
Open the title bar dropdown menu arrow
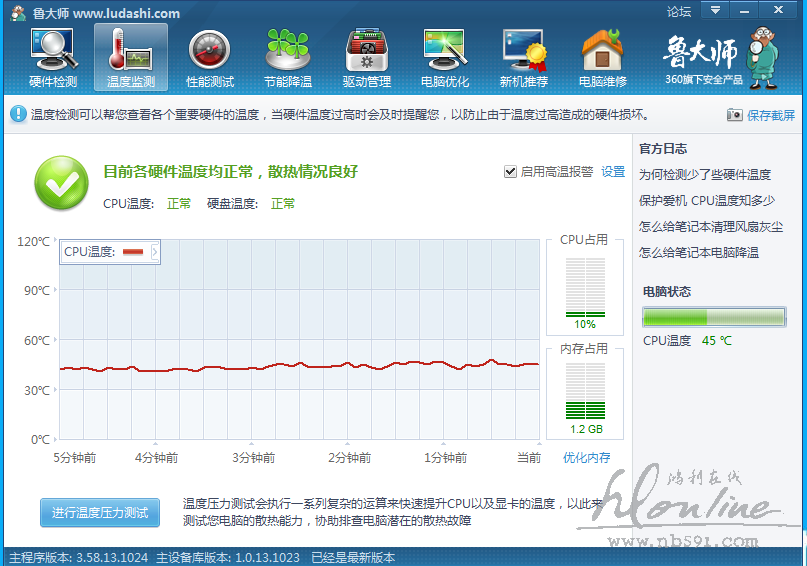[x=713, y=10]
